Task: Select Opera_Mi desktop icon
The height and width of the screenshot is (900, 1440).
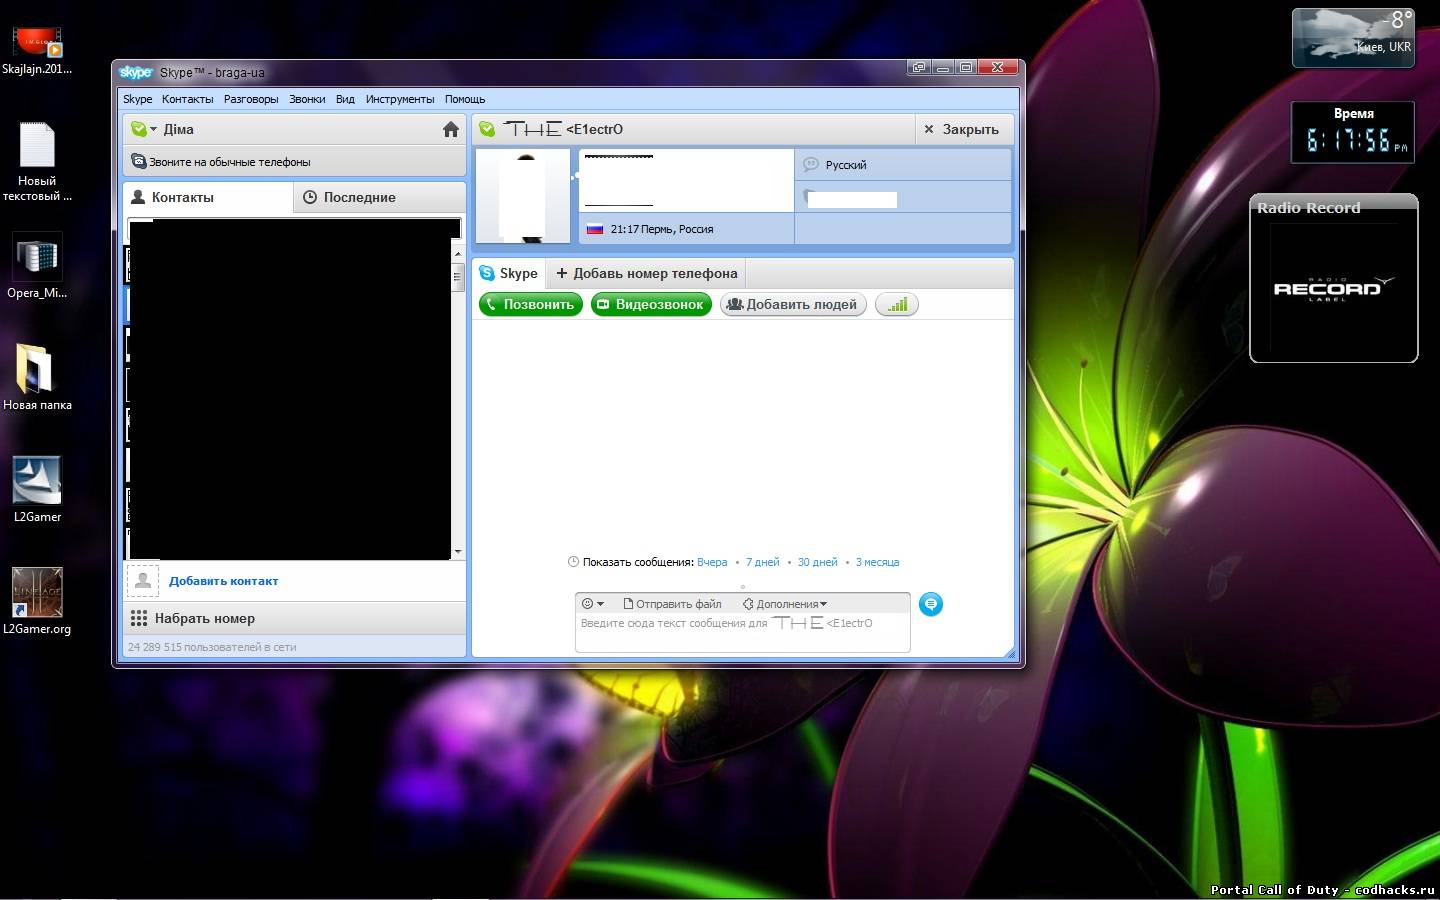Action: point(37,266)
